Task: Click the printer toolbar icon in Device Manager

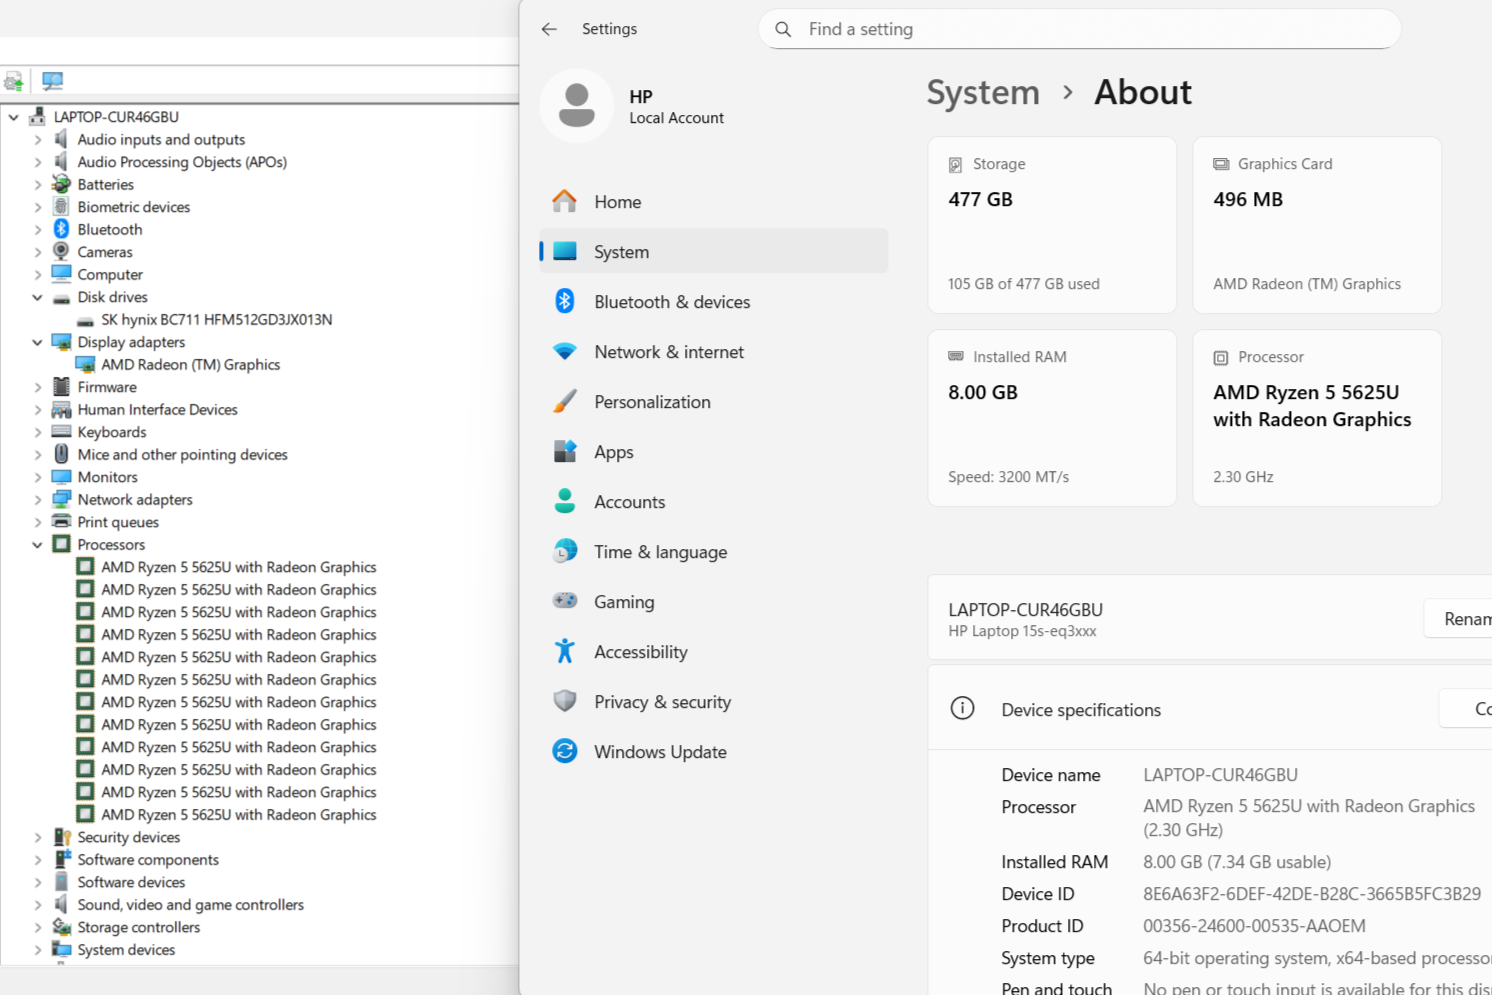Action: [13, 81]
